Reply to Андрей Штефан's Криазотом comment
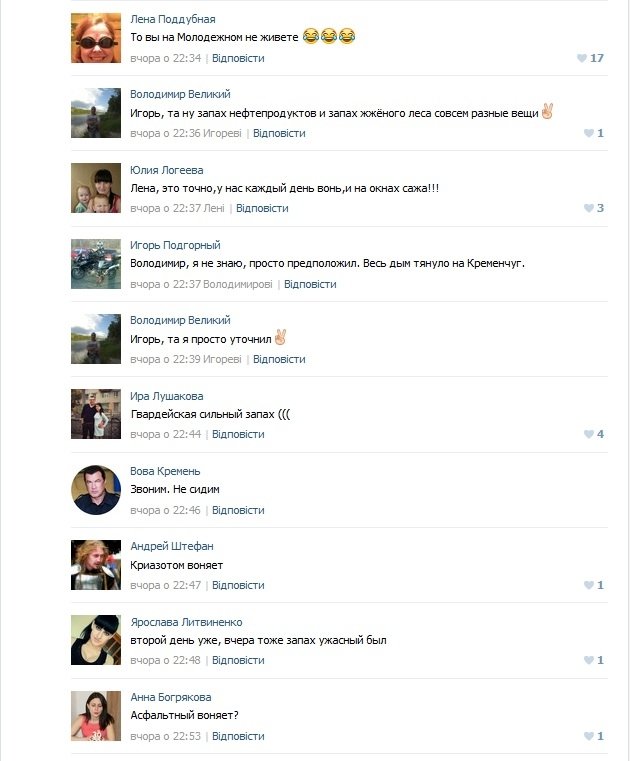 [238, 585]
